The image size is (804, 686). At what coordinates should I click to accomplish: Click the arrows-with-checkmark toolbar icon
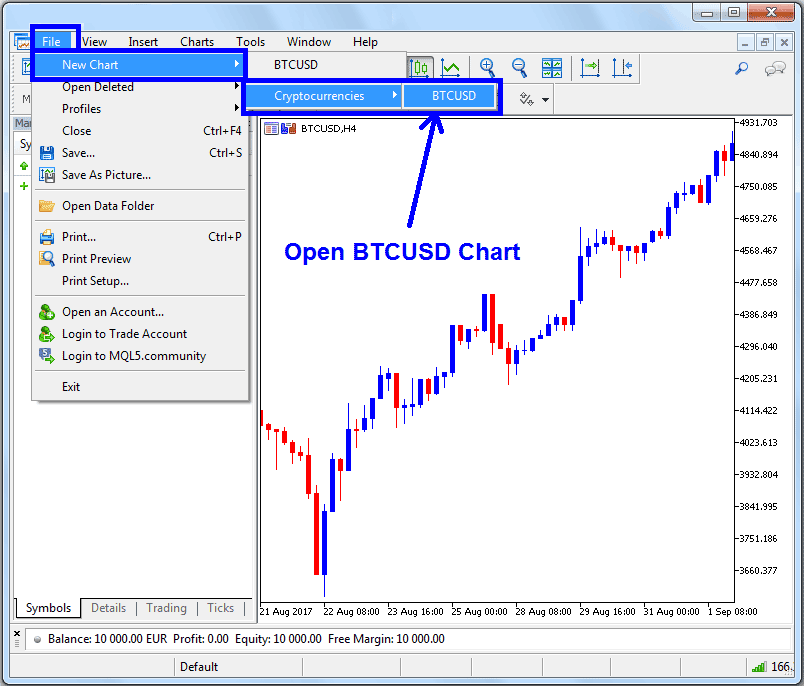click(527, 98)
